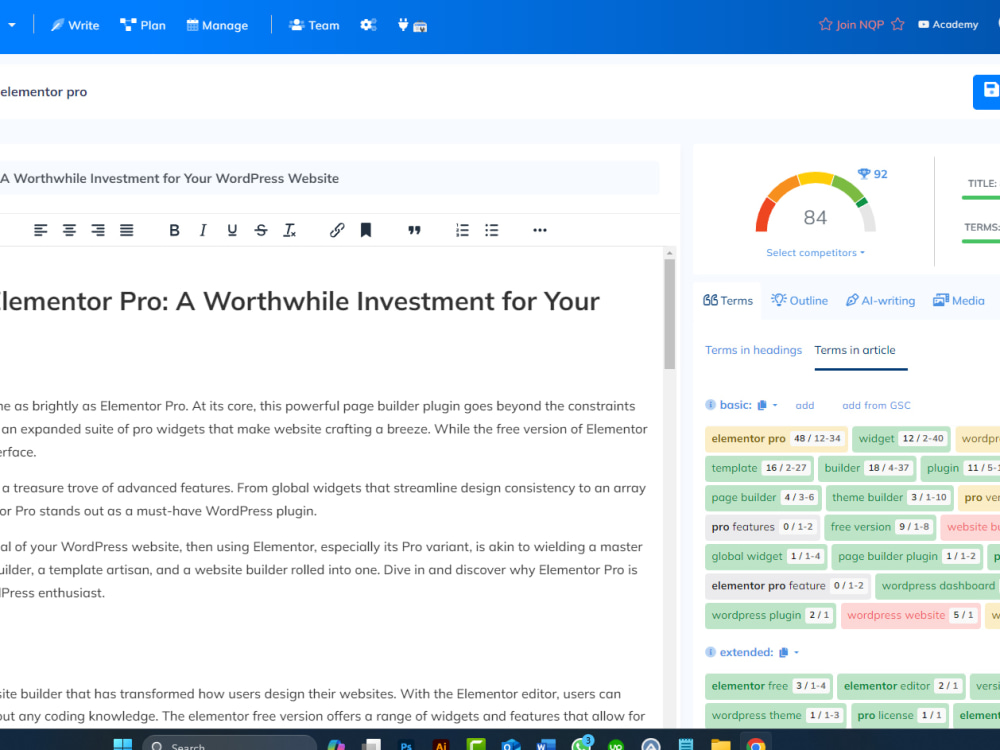Open File Explorer from the taskbar

pos(721,745)
